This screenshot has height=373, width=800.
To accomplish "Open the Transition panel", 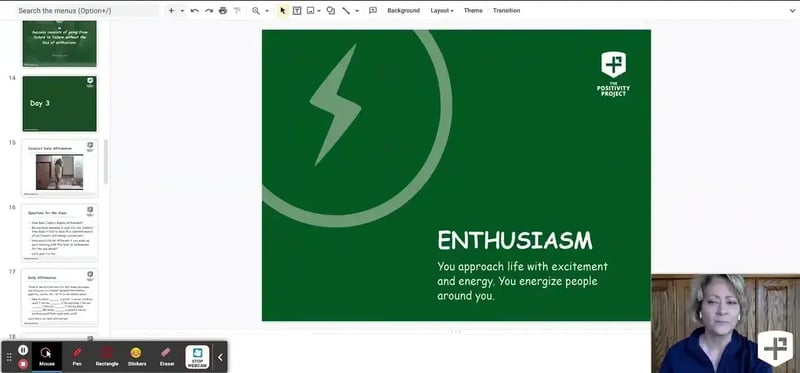I will pyautogui.click(x=506, y=11).
